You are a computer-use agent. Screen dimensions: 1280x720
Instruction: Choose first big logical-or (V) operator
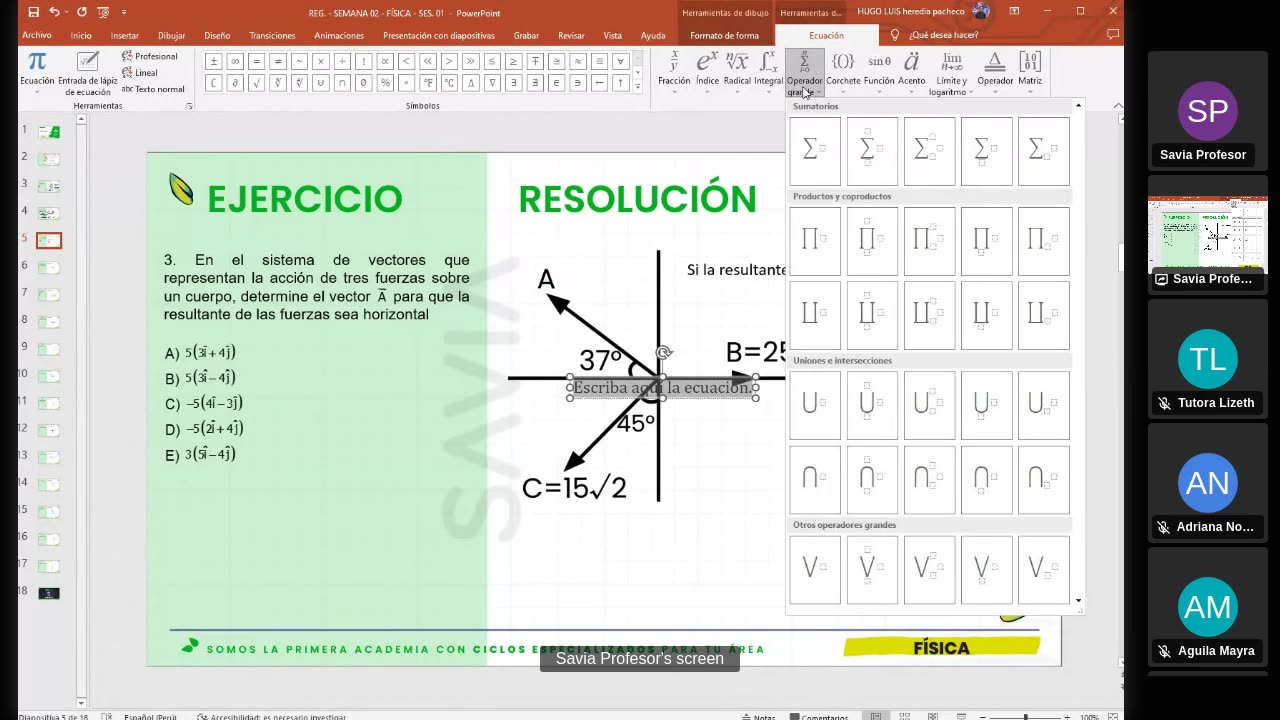(815, 569)
